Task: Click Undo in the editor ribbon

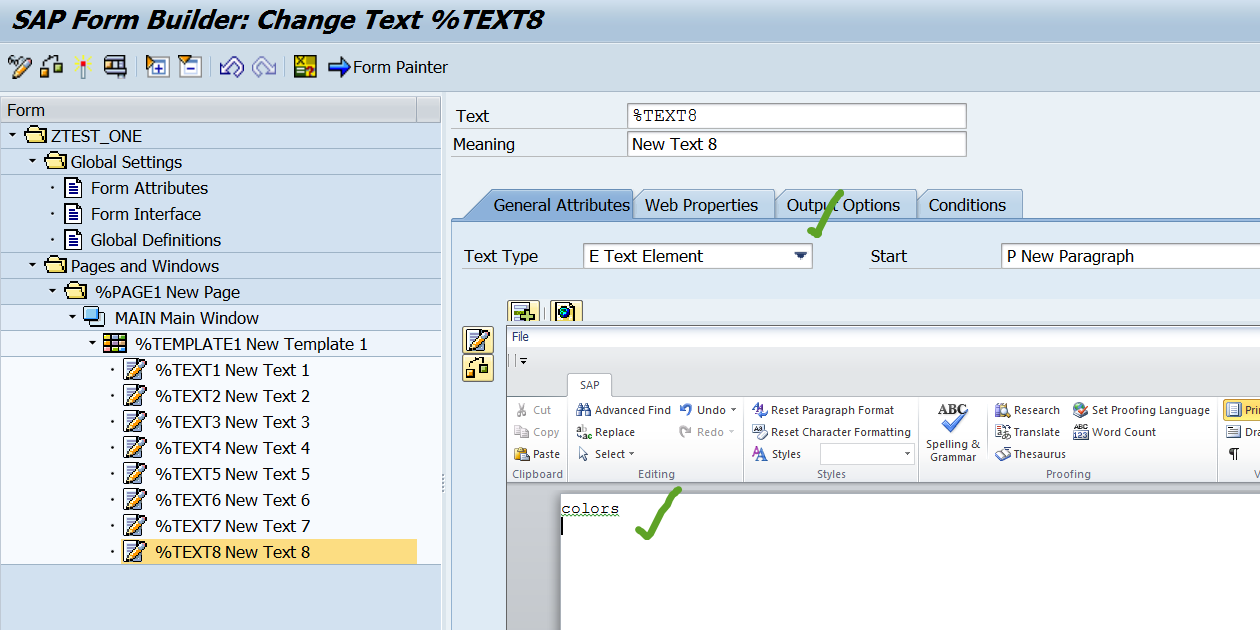Action: (702, 410)
